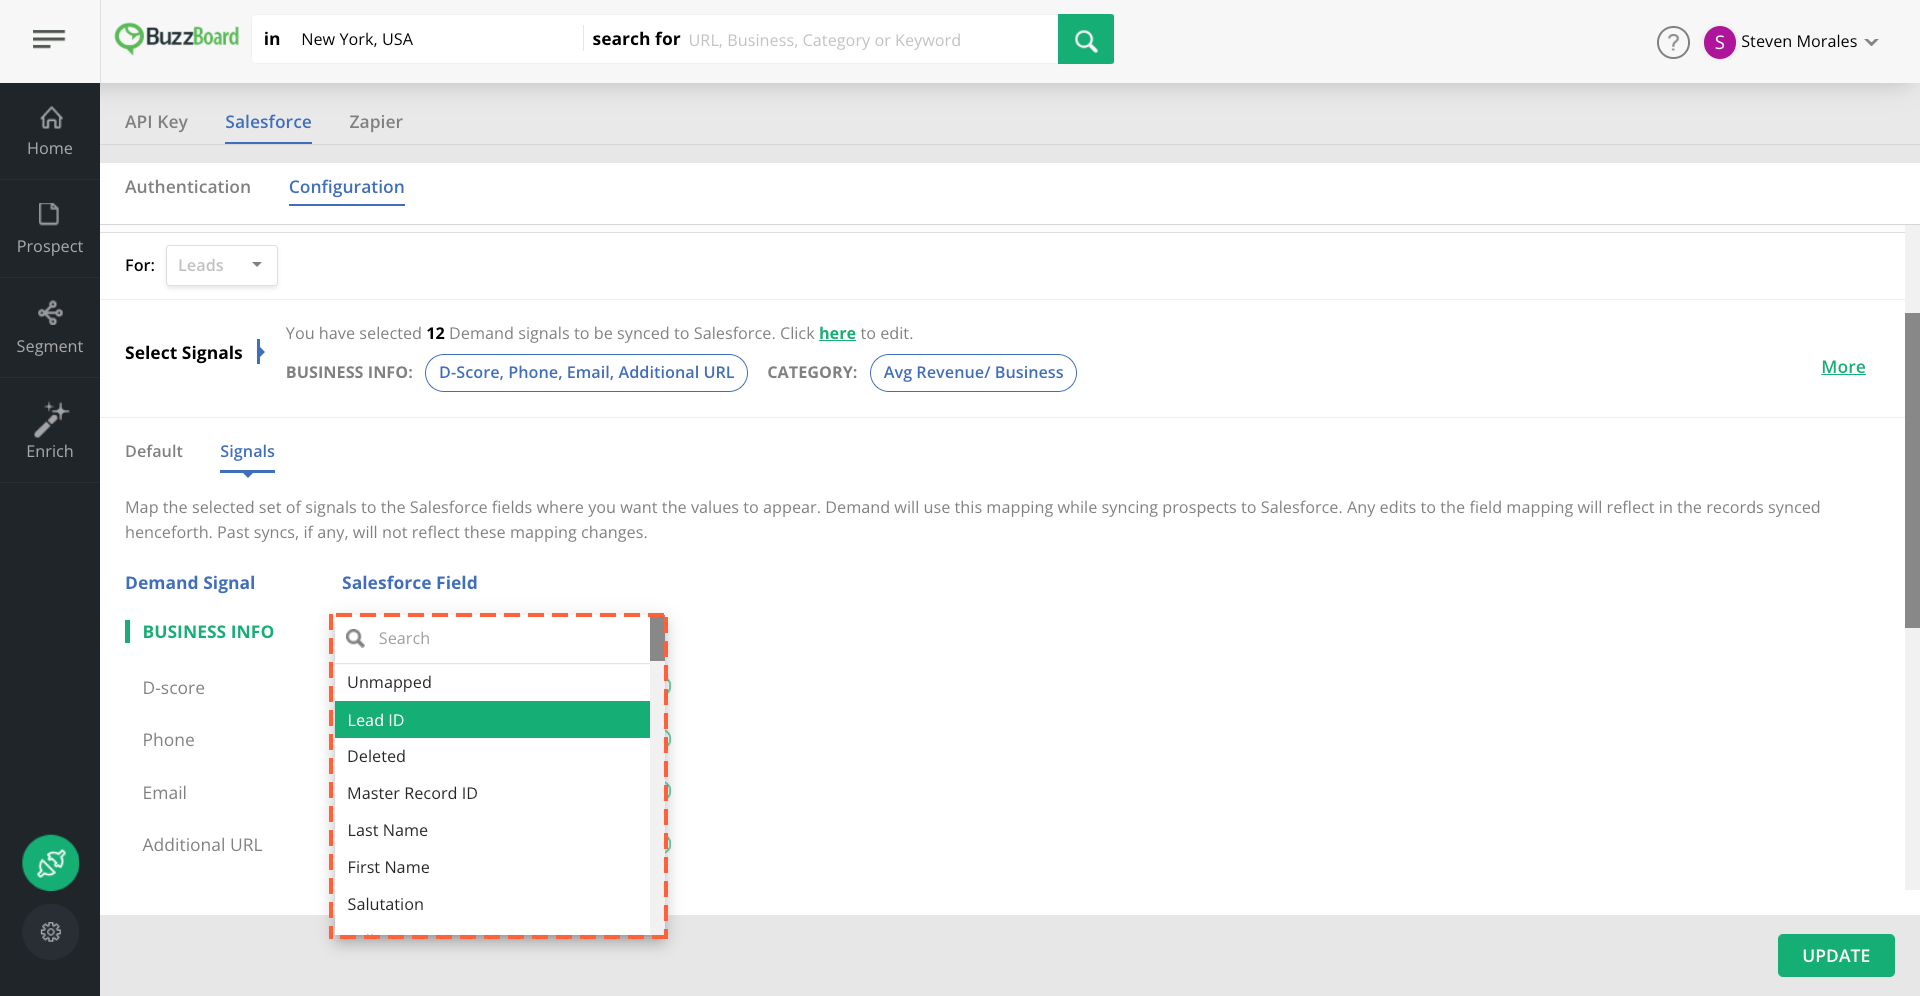The width and height of the screenshot is (1920, 996).
Task: Click the 'here' link to edit signals
Action: tap(837, 333)
